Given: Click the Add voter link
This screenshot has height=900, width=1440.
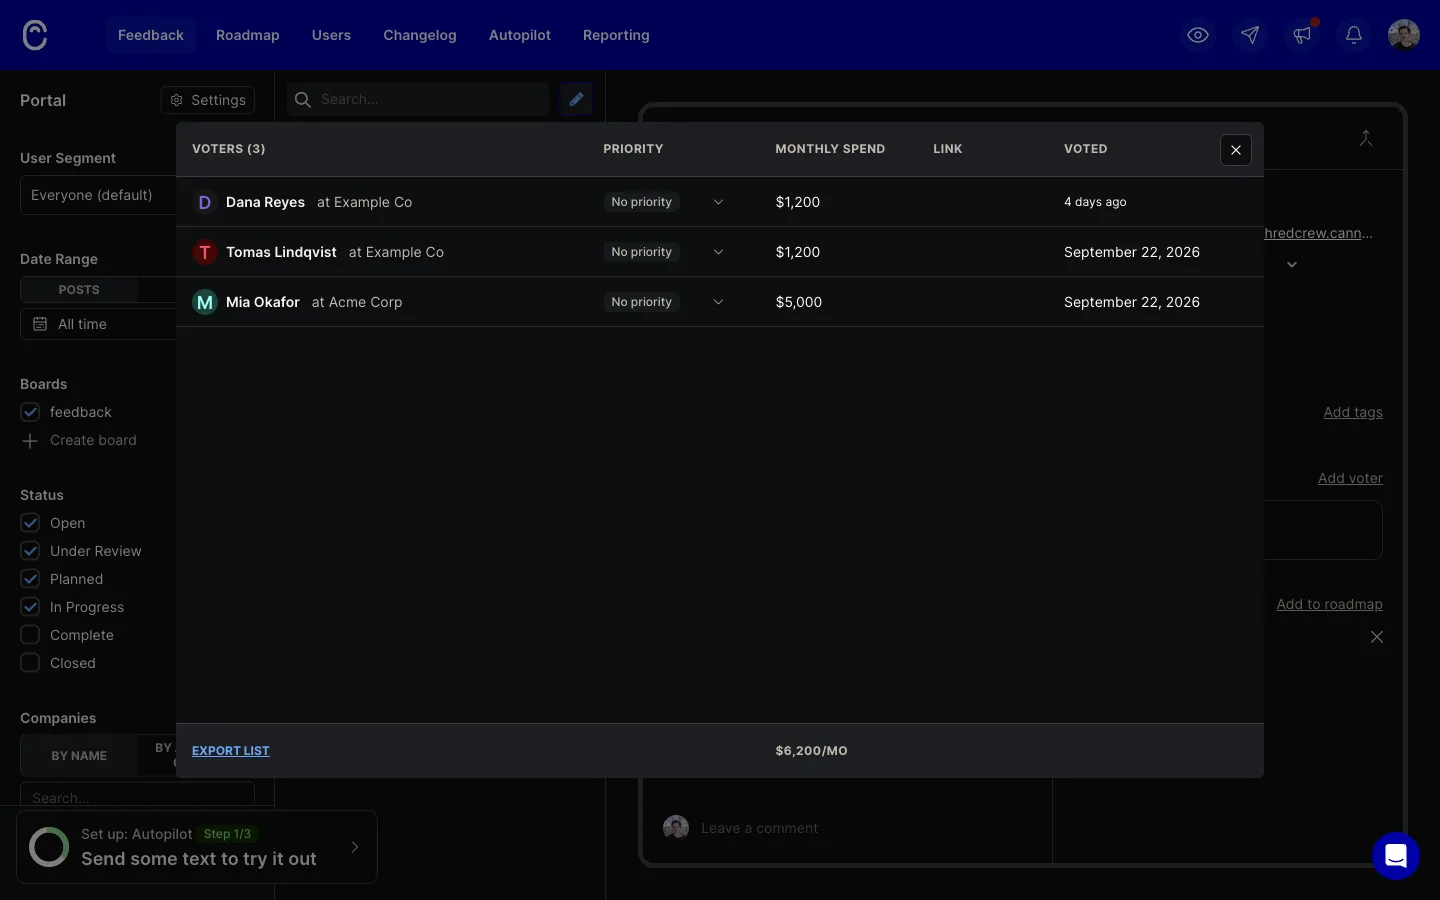Looking at the screenshot, I should click(1350, 478).
